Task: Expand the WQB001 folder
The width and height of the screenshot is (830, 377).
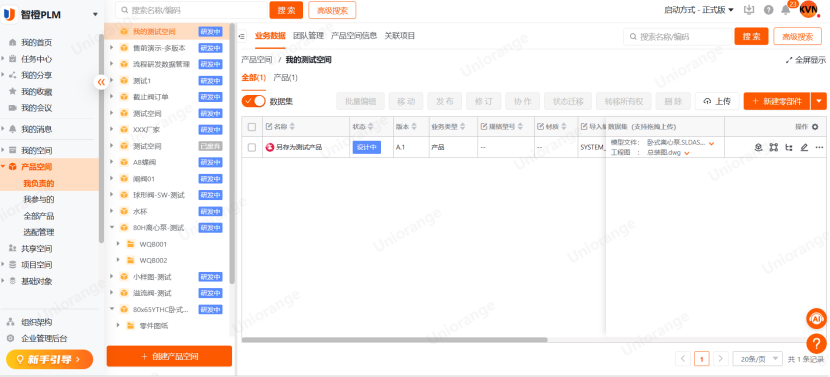Action: click(x=119, y=244)
